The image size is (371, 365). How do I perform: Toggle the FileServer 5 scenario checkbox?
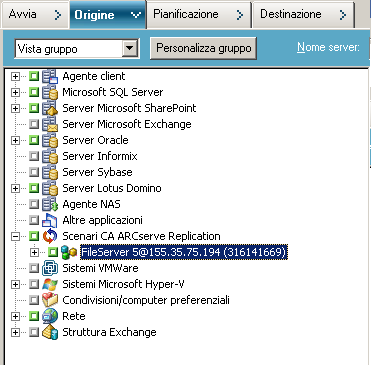[53, 252]
